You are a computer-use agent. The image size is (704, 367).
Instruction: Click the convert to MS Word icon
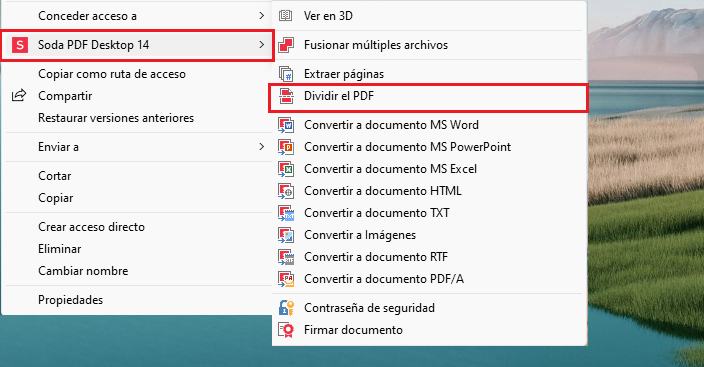[x=286, y=125]
